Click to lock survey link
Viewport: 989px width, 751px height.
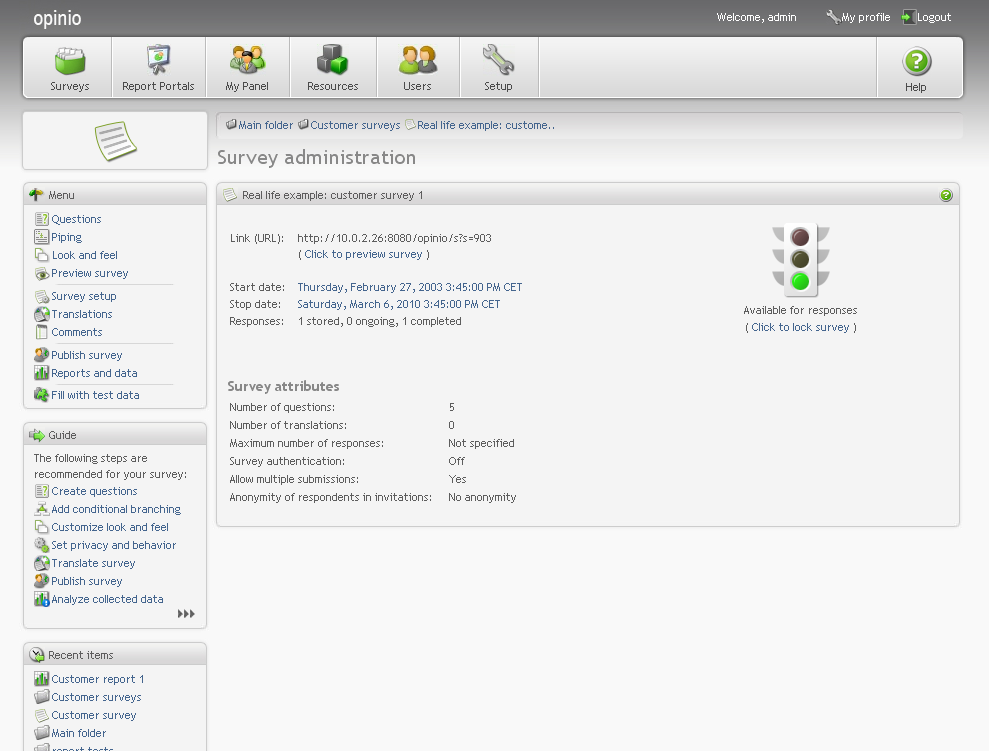(800, 327)
